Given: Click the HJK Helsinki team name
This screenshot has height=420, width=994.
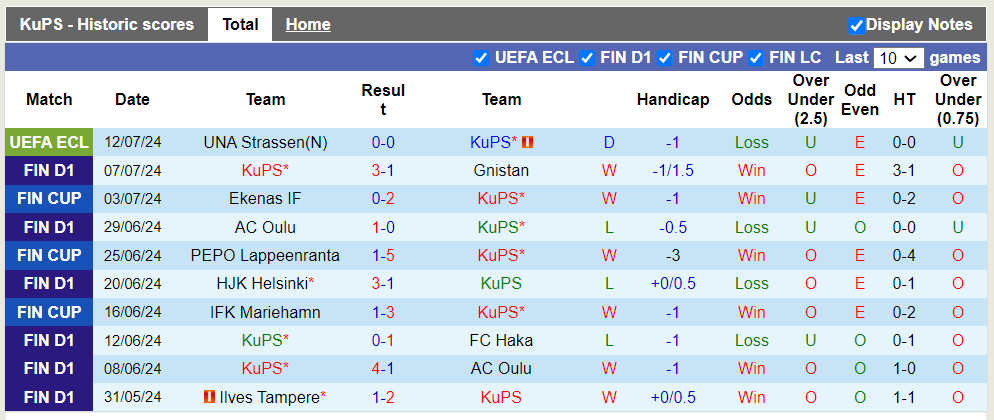Looking at the screenshot, I should click(262, 284).
